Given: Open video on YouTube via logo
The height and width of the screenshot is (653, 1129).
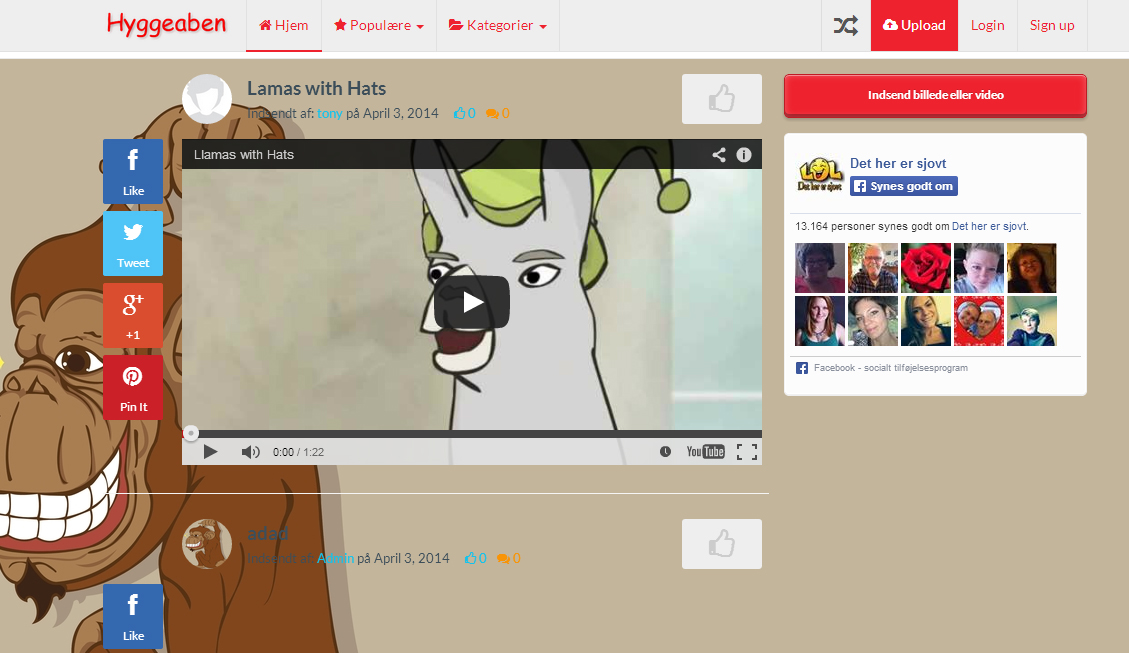Looking at the screenshot, I should [x=706, y=452].
